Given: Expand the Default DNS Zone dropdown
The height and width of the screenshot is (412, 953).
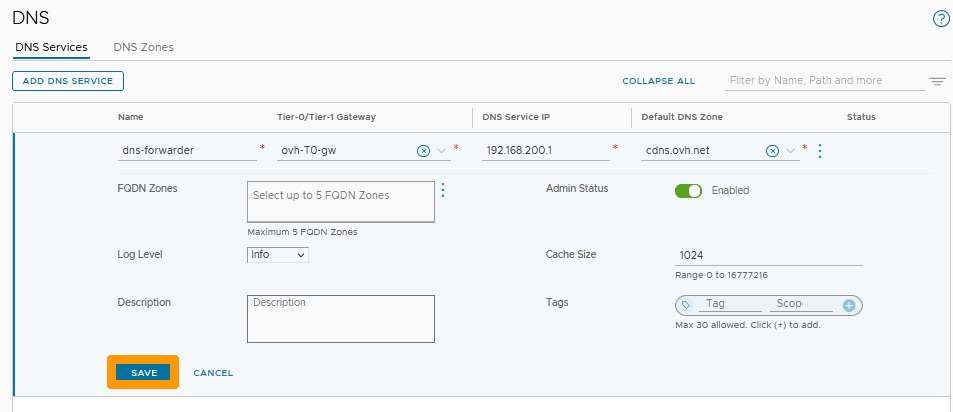Looking at the screenshot, I should 790,151.
